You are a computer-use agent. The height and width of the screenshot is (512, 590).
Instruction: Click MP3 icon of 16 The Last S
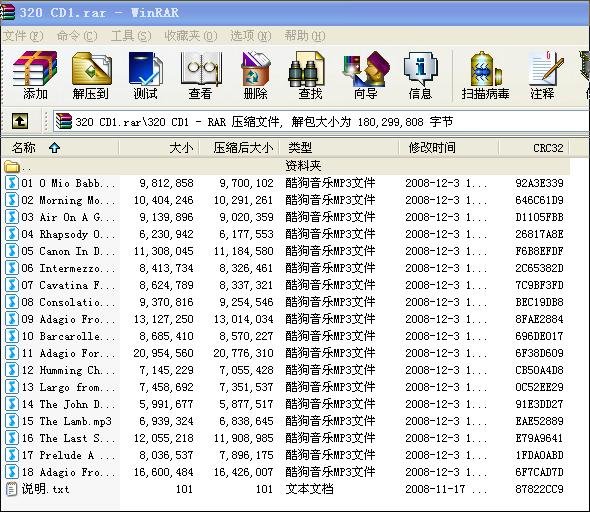point(12,438)
